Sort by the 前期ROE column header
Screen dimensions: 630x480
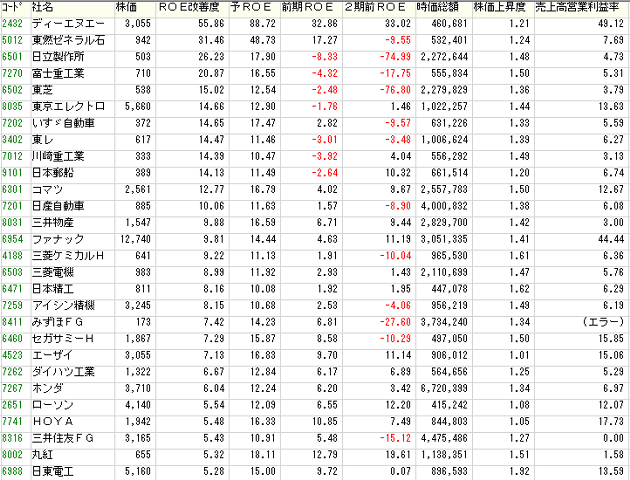(308, 7)
